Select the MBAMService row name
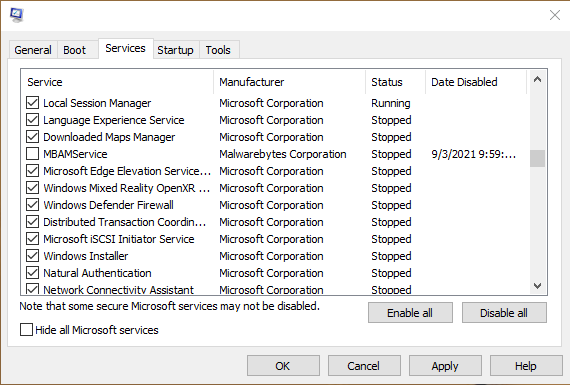Screen dimensions: 570x385 click(x=75, y=154)
